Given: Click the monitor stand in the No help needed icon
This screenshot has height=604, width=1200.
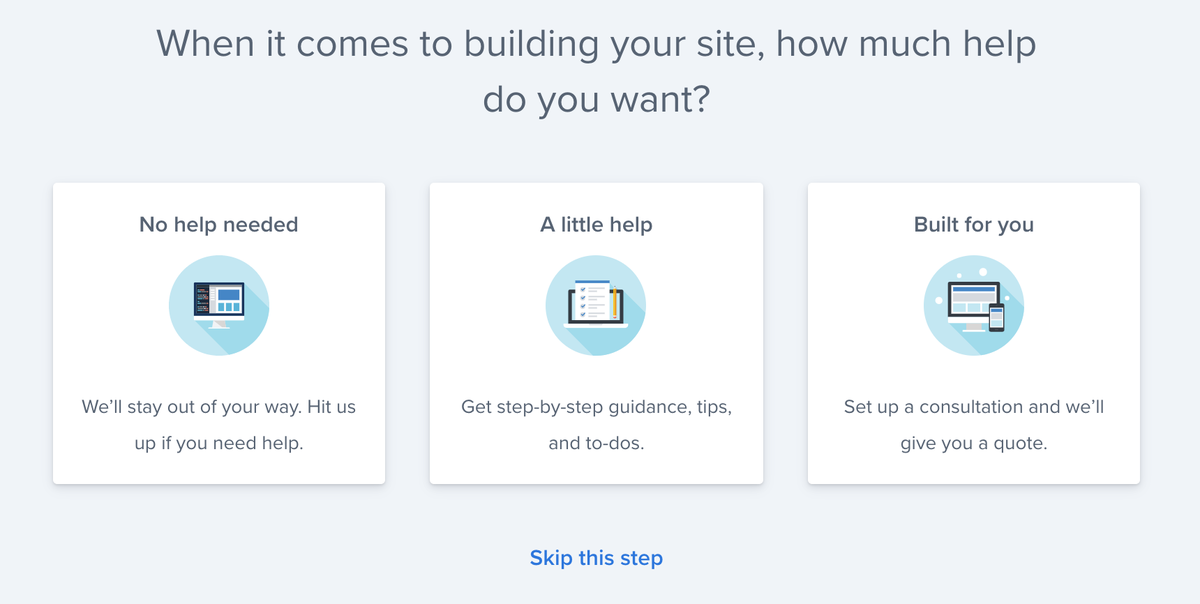Looking at the screenshot, I should point(219,323).
